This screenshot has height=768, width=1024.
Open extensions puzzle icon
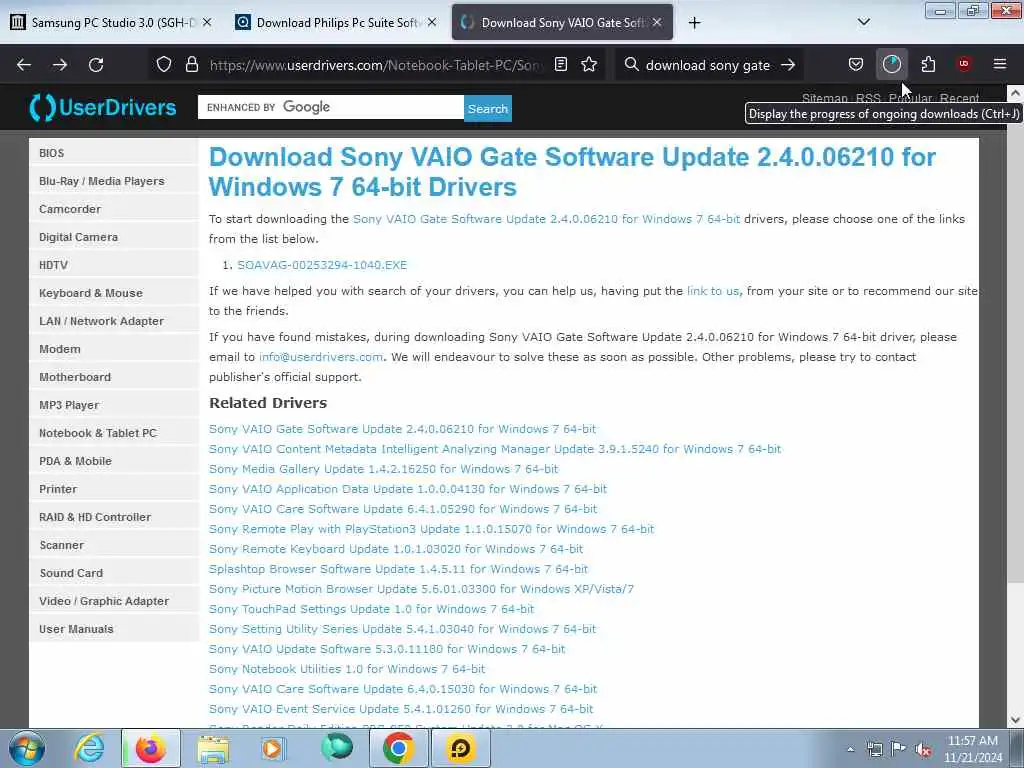coord(928,65)
